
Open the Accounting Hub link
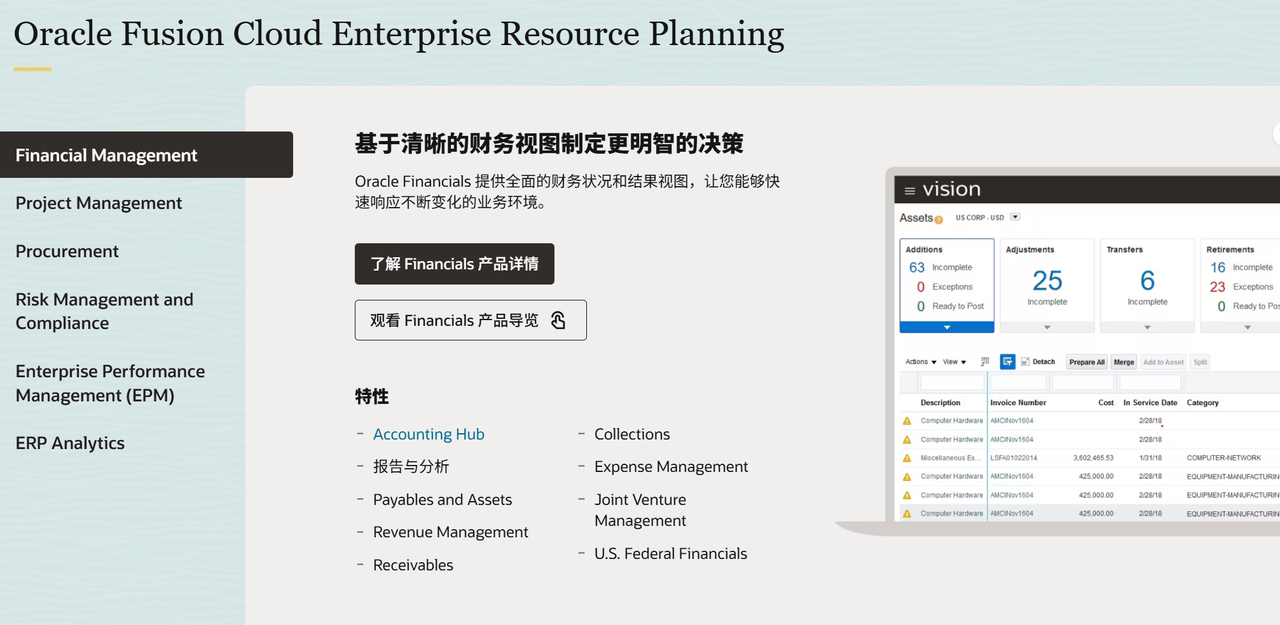click(x=428, y=434)
